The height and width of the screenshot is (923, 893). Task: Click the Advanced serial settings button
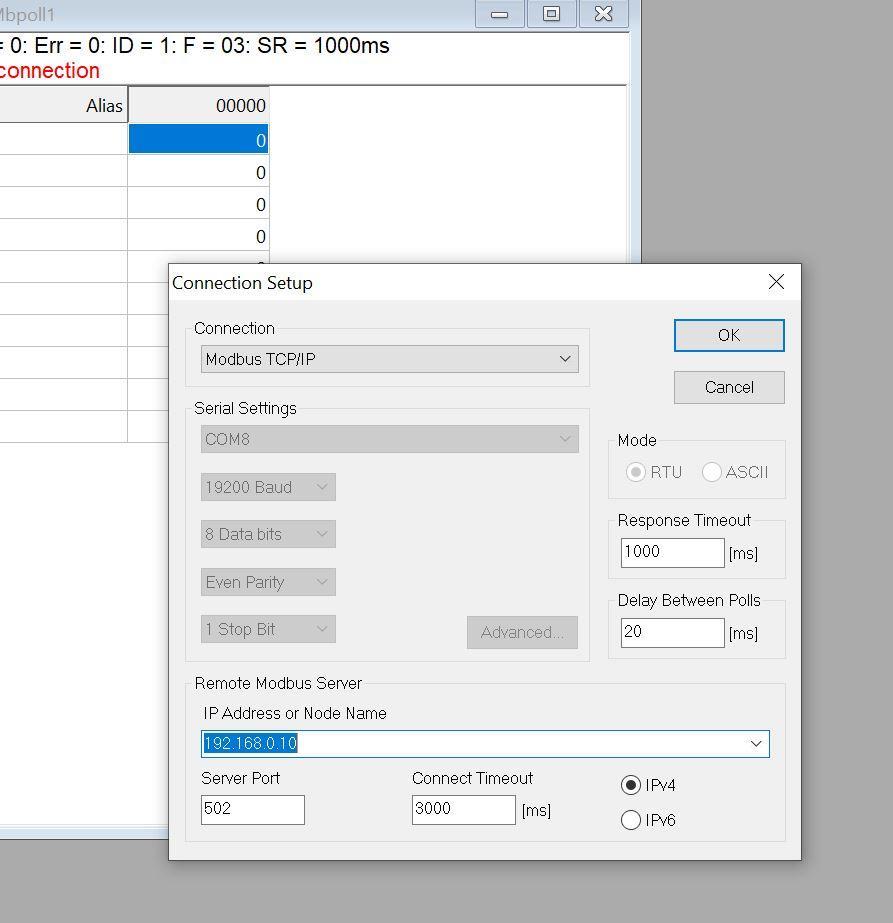click(521, 632)
